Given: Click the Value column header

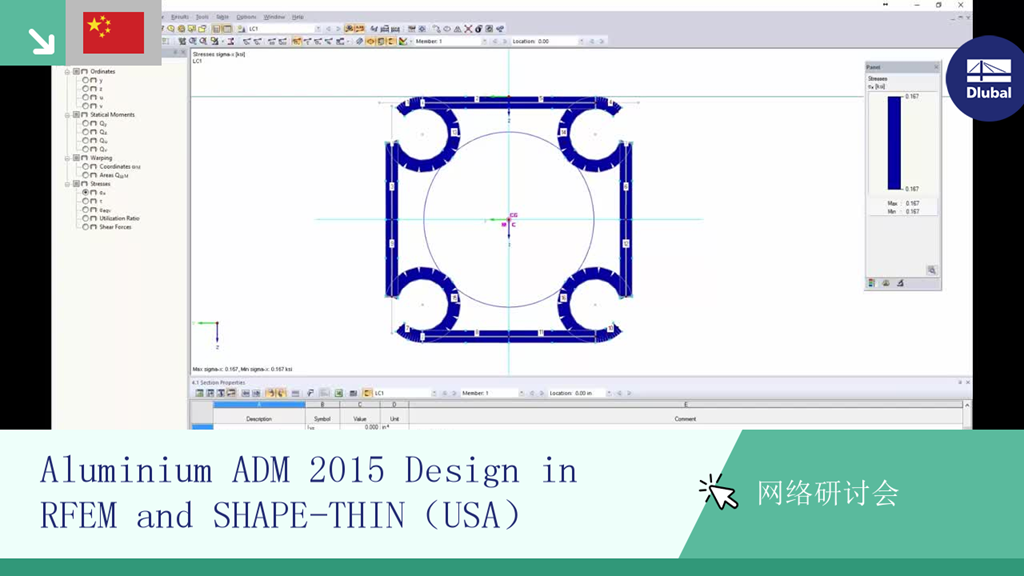Looking at the screenshot, I should point(359,419).
